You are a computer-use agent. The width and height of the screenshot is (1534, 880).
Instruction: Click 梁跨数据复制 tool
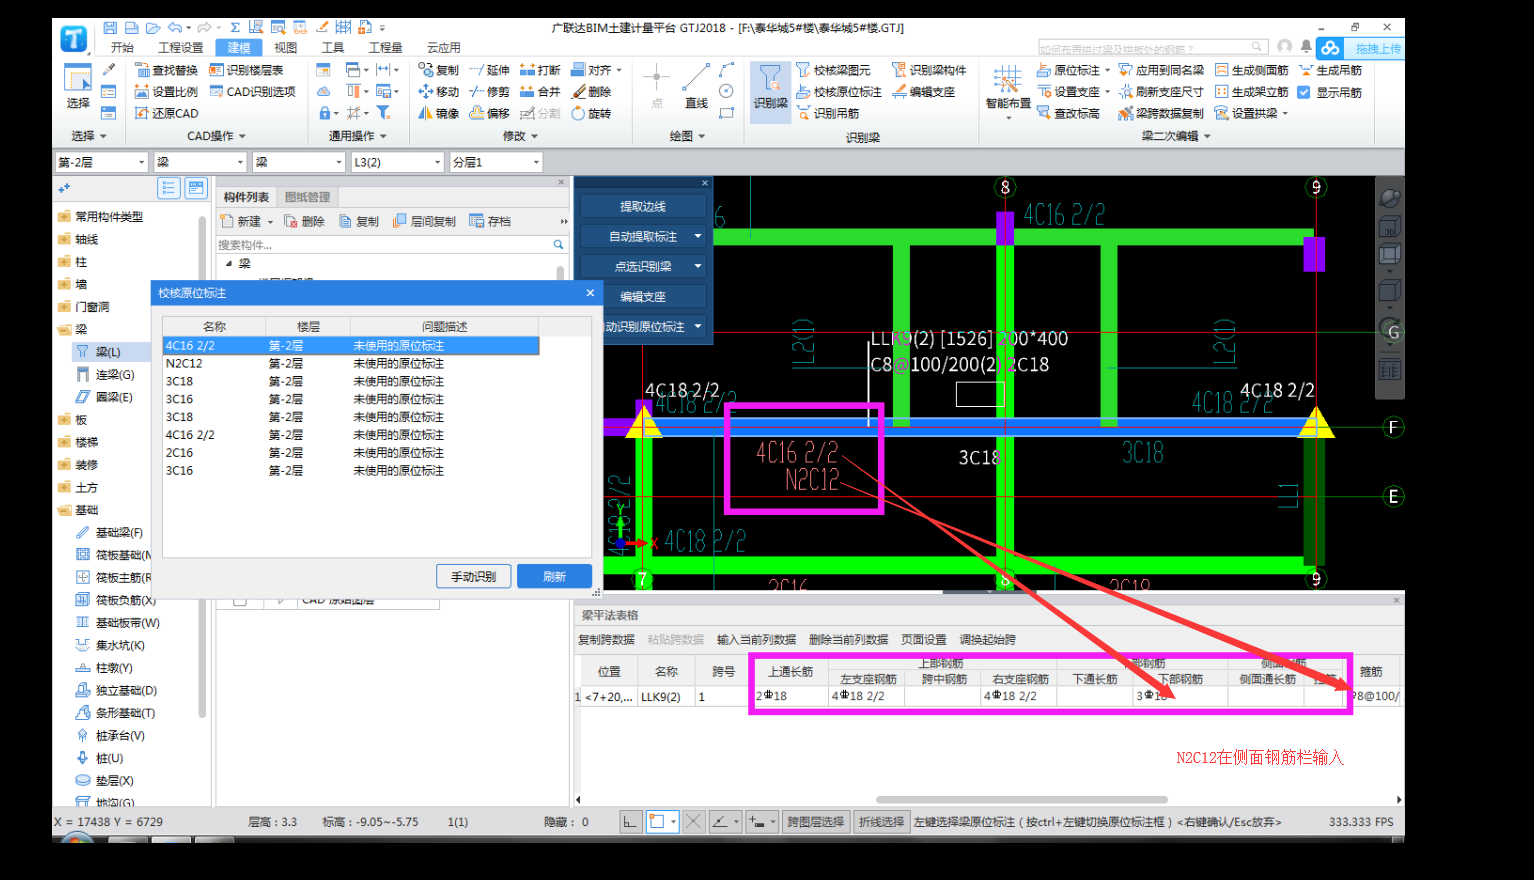point(1161,113)
